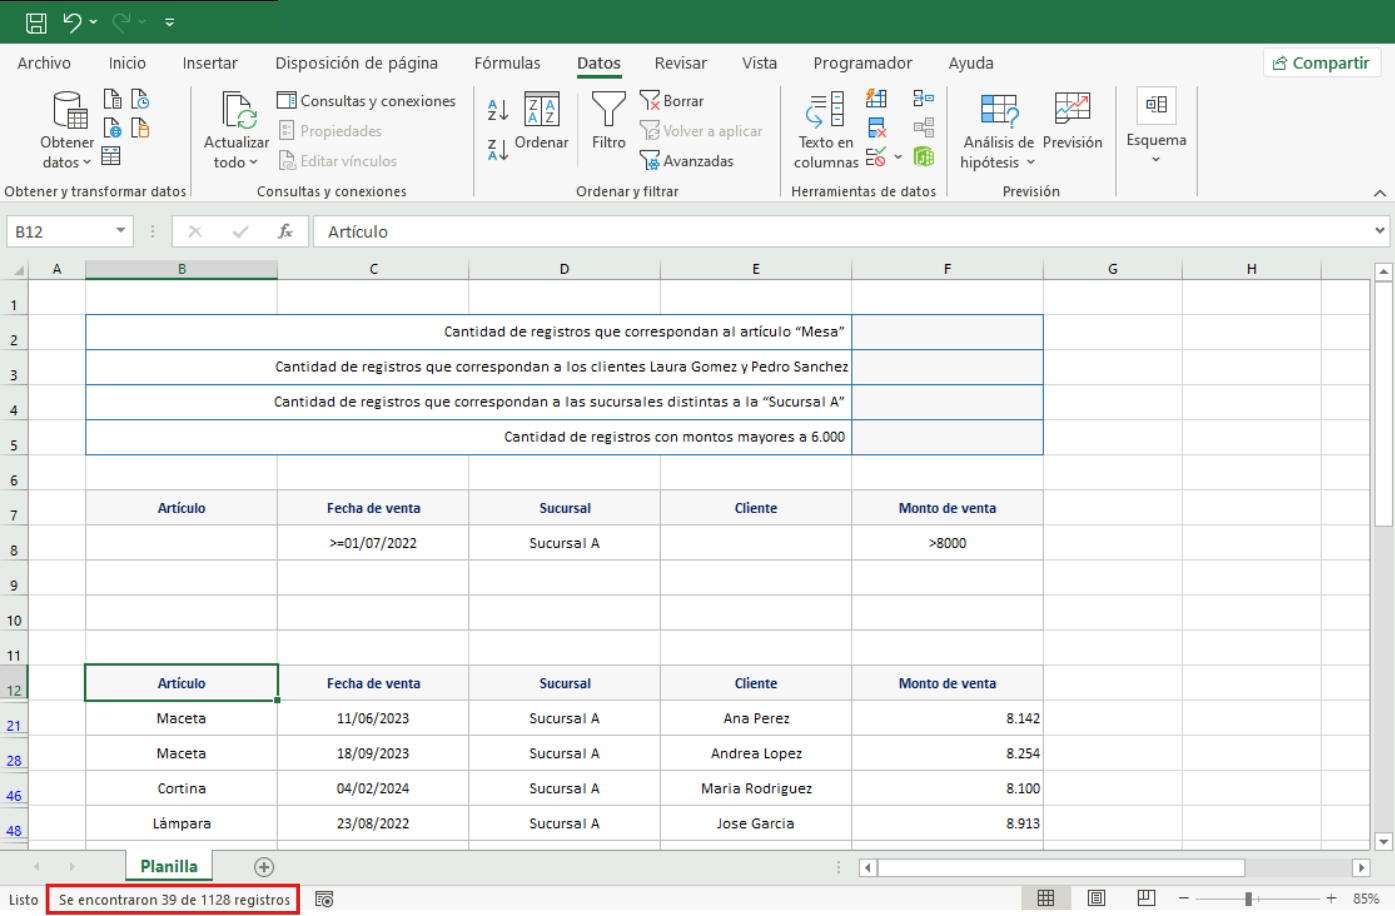Expand the Actualizar todo dropdown arrow
The image size is (1395, 916).
pyautogui.click(x=253, y=163)
